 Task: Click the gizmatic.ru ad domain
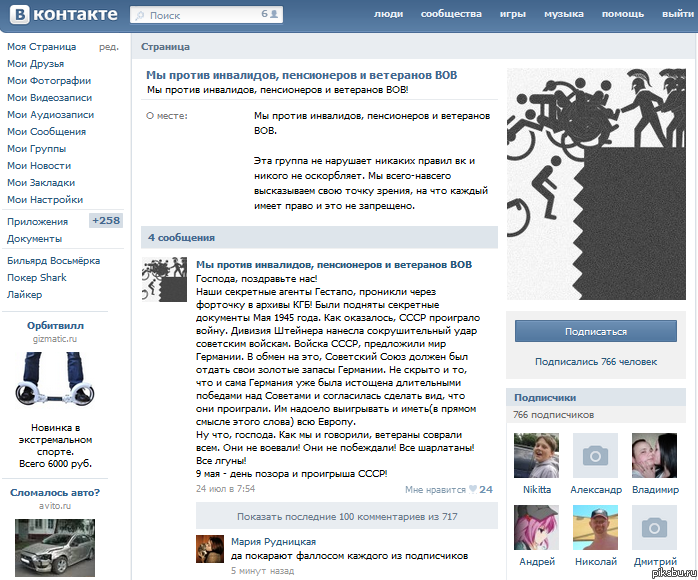click(x=55, y=339)
